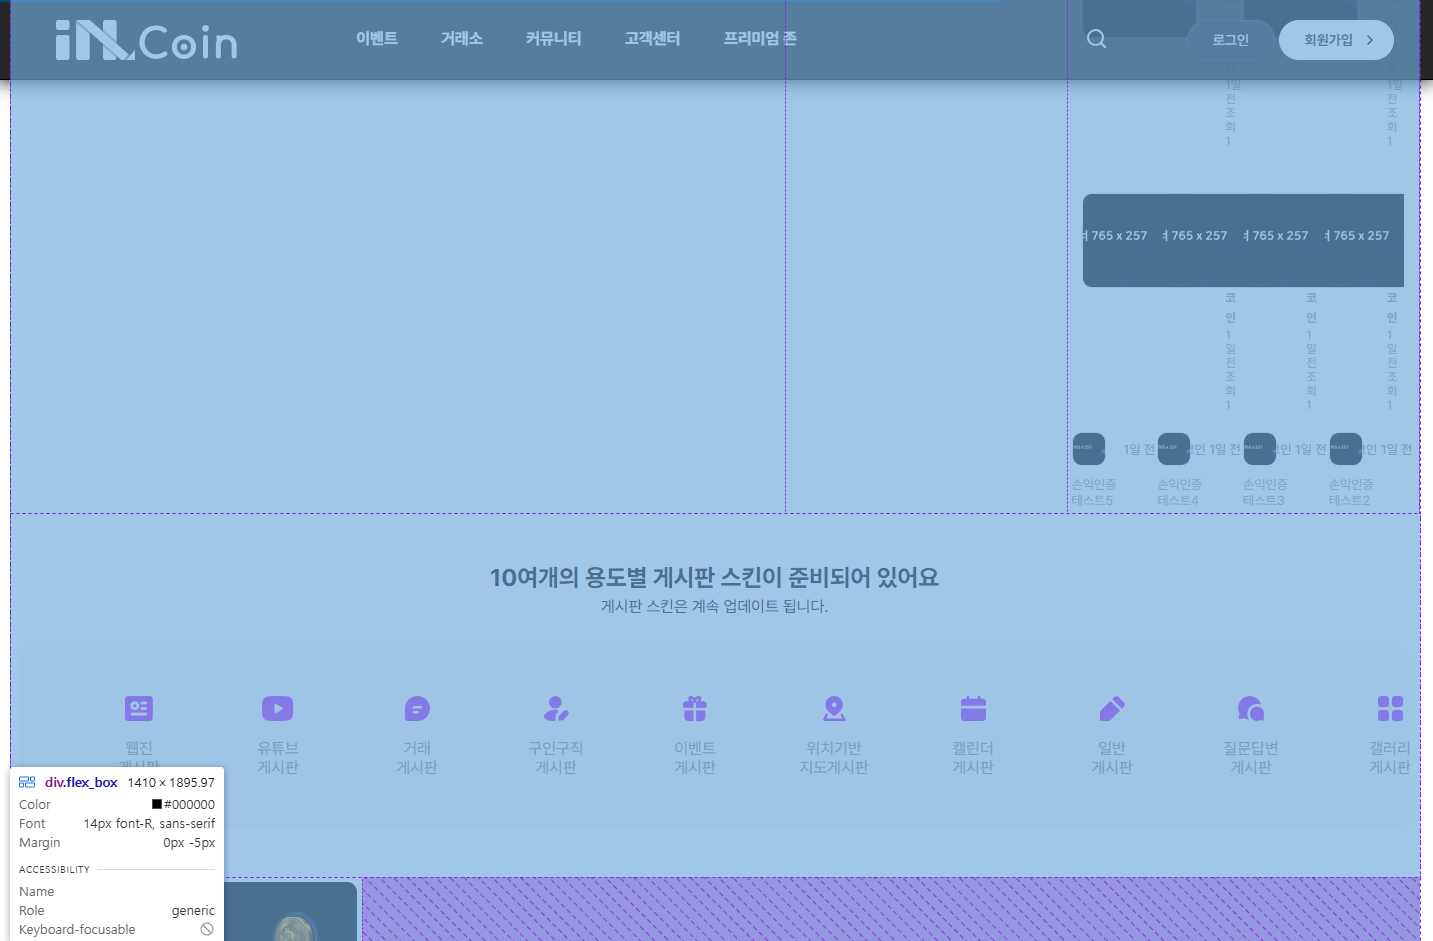Select the 캘린더 게시판 calendar icon

[973, 708]
